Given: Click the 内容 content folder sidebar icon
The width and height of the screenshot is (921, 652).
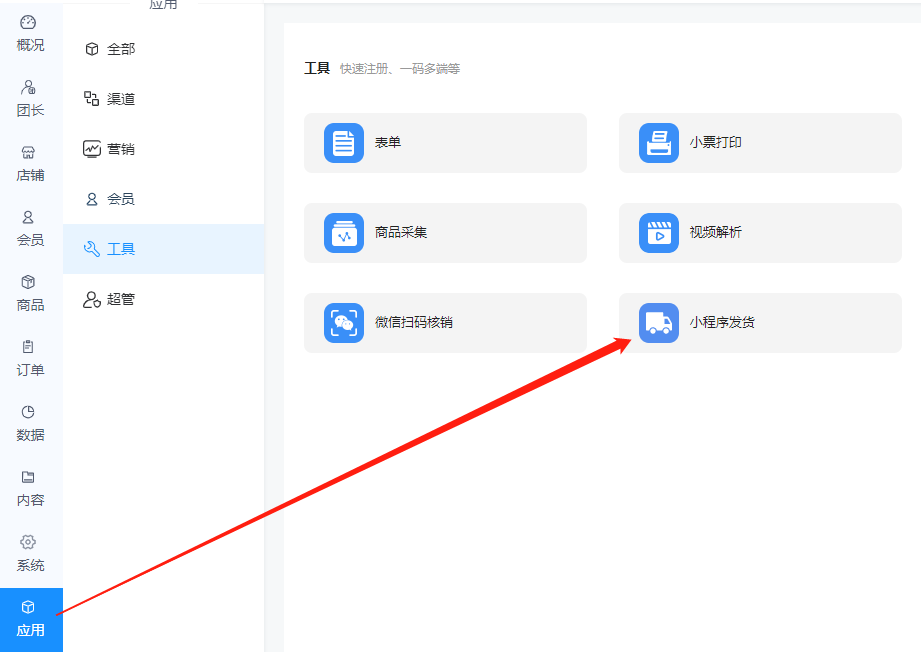Looking at the screenshot, I should click(28, 477).
